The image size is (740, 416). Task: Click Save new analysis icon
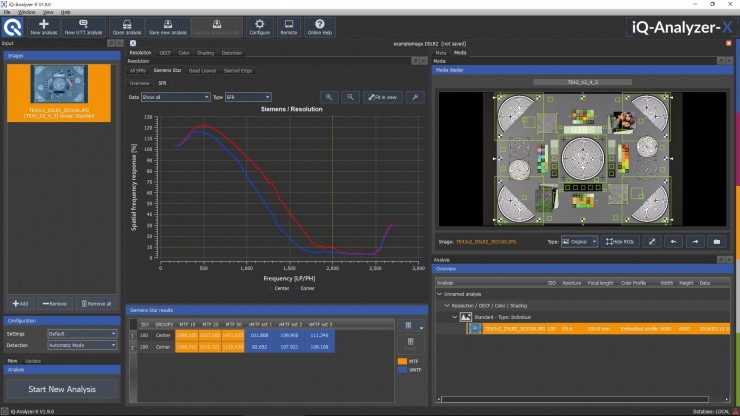pos(168,27)
